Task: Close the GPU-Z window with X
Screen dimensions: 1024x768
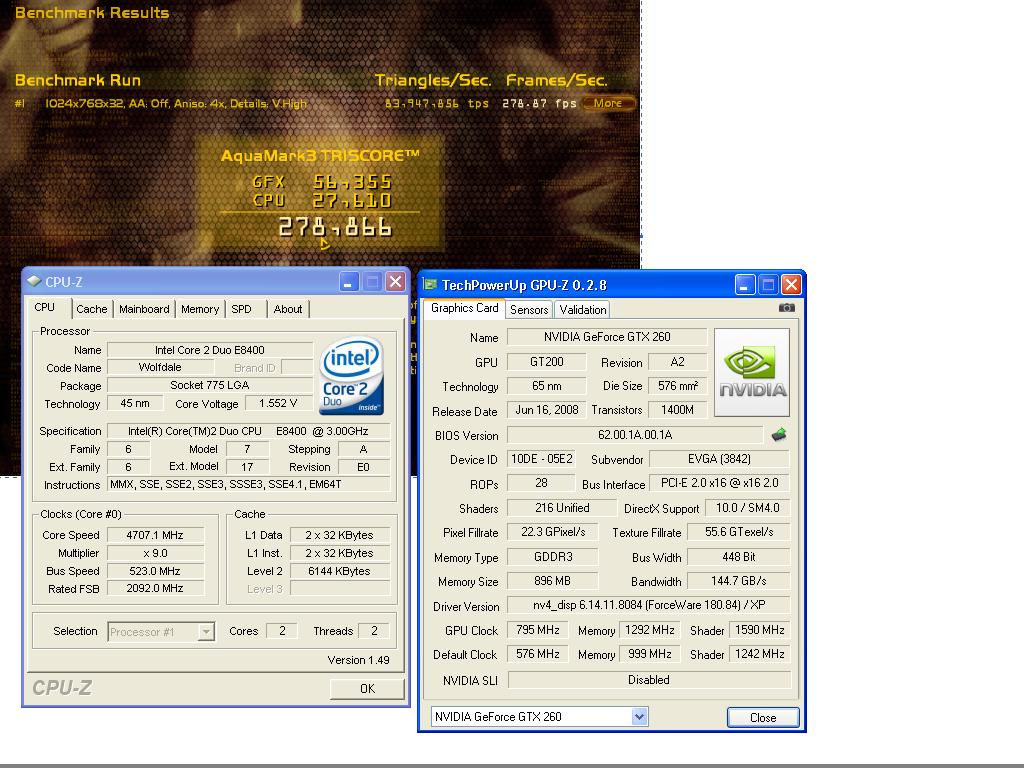Action: point(791,285)
